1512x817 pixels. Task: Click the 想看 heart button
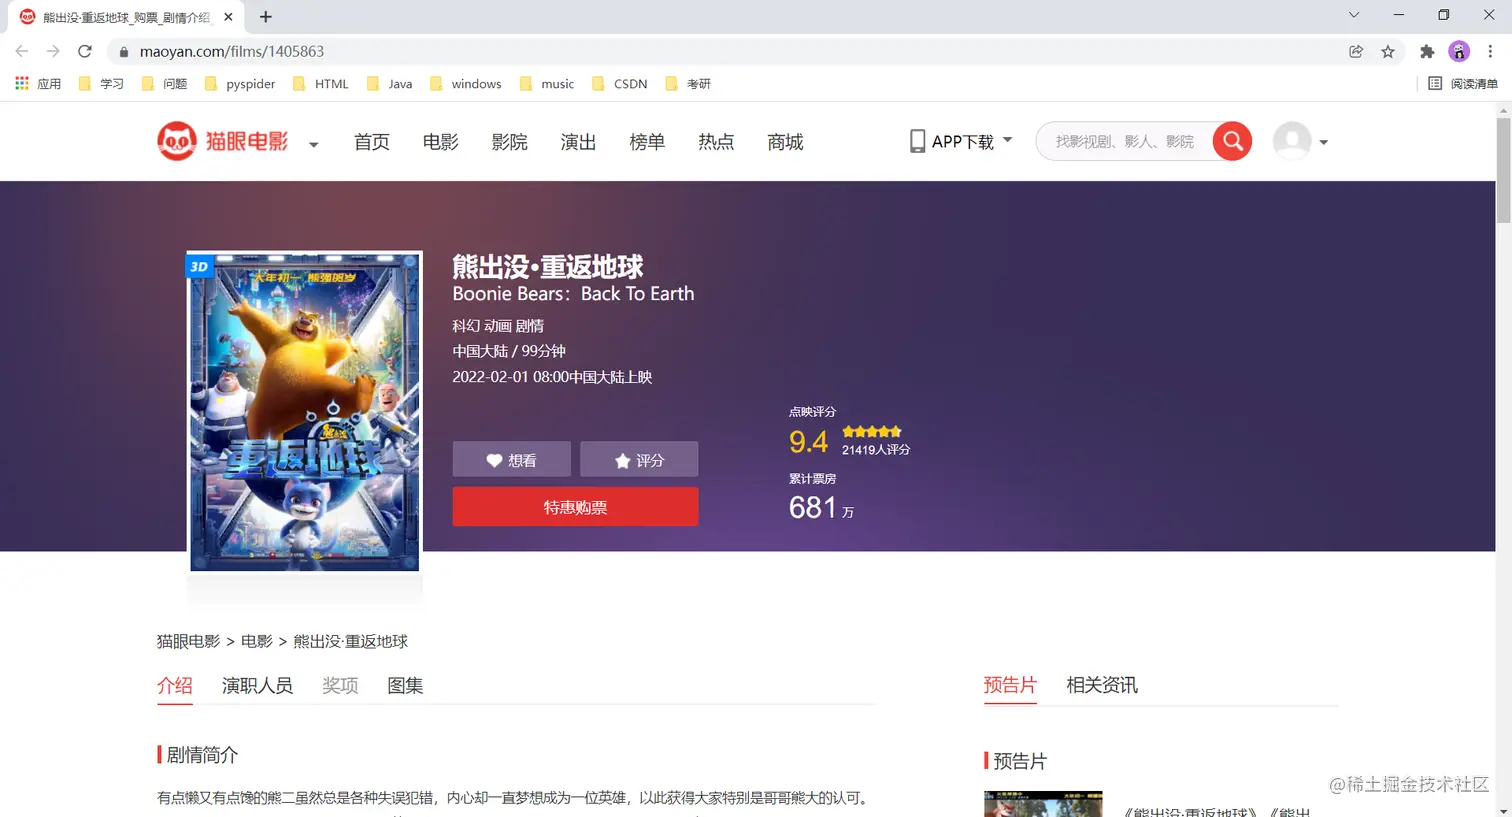click(x=511, y=460)
